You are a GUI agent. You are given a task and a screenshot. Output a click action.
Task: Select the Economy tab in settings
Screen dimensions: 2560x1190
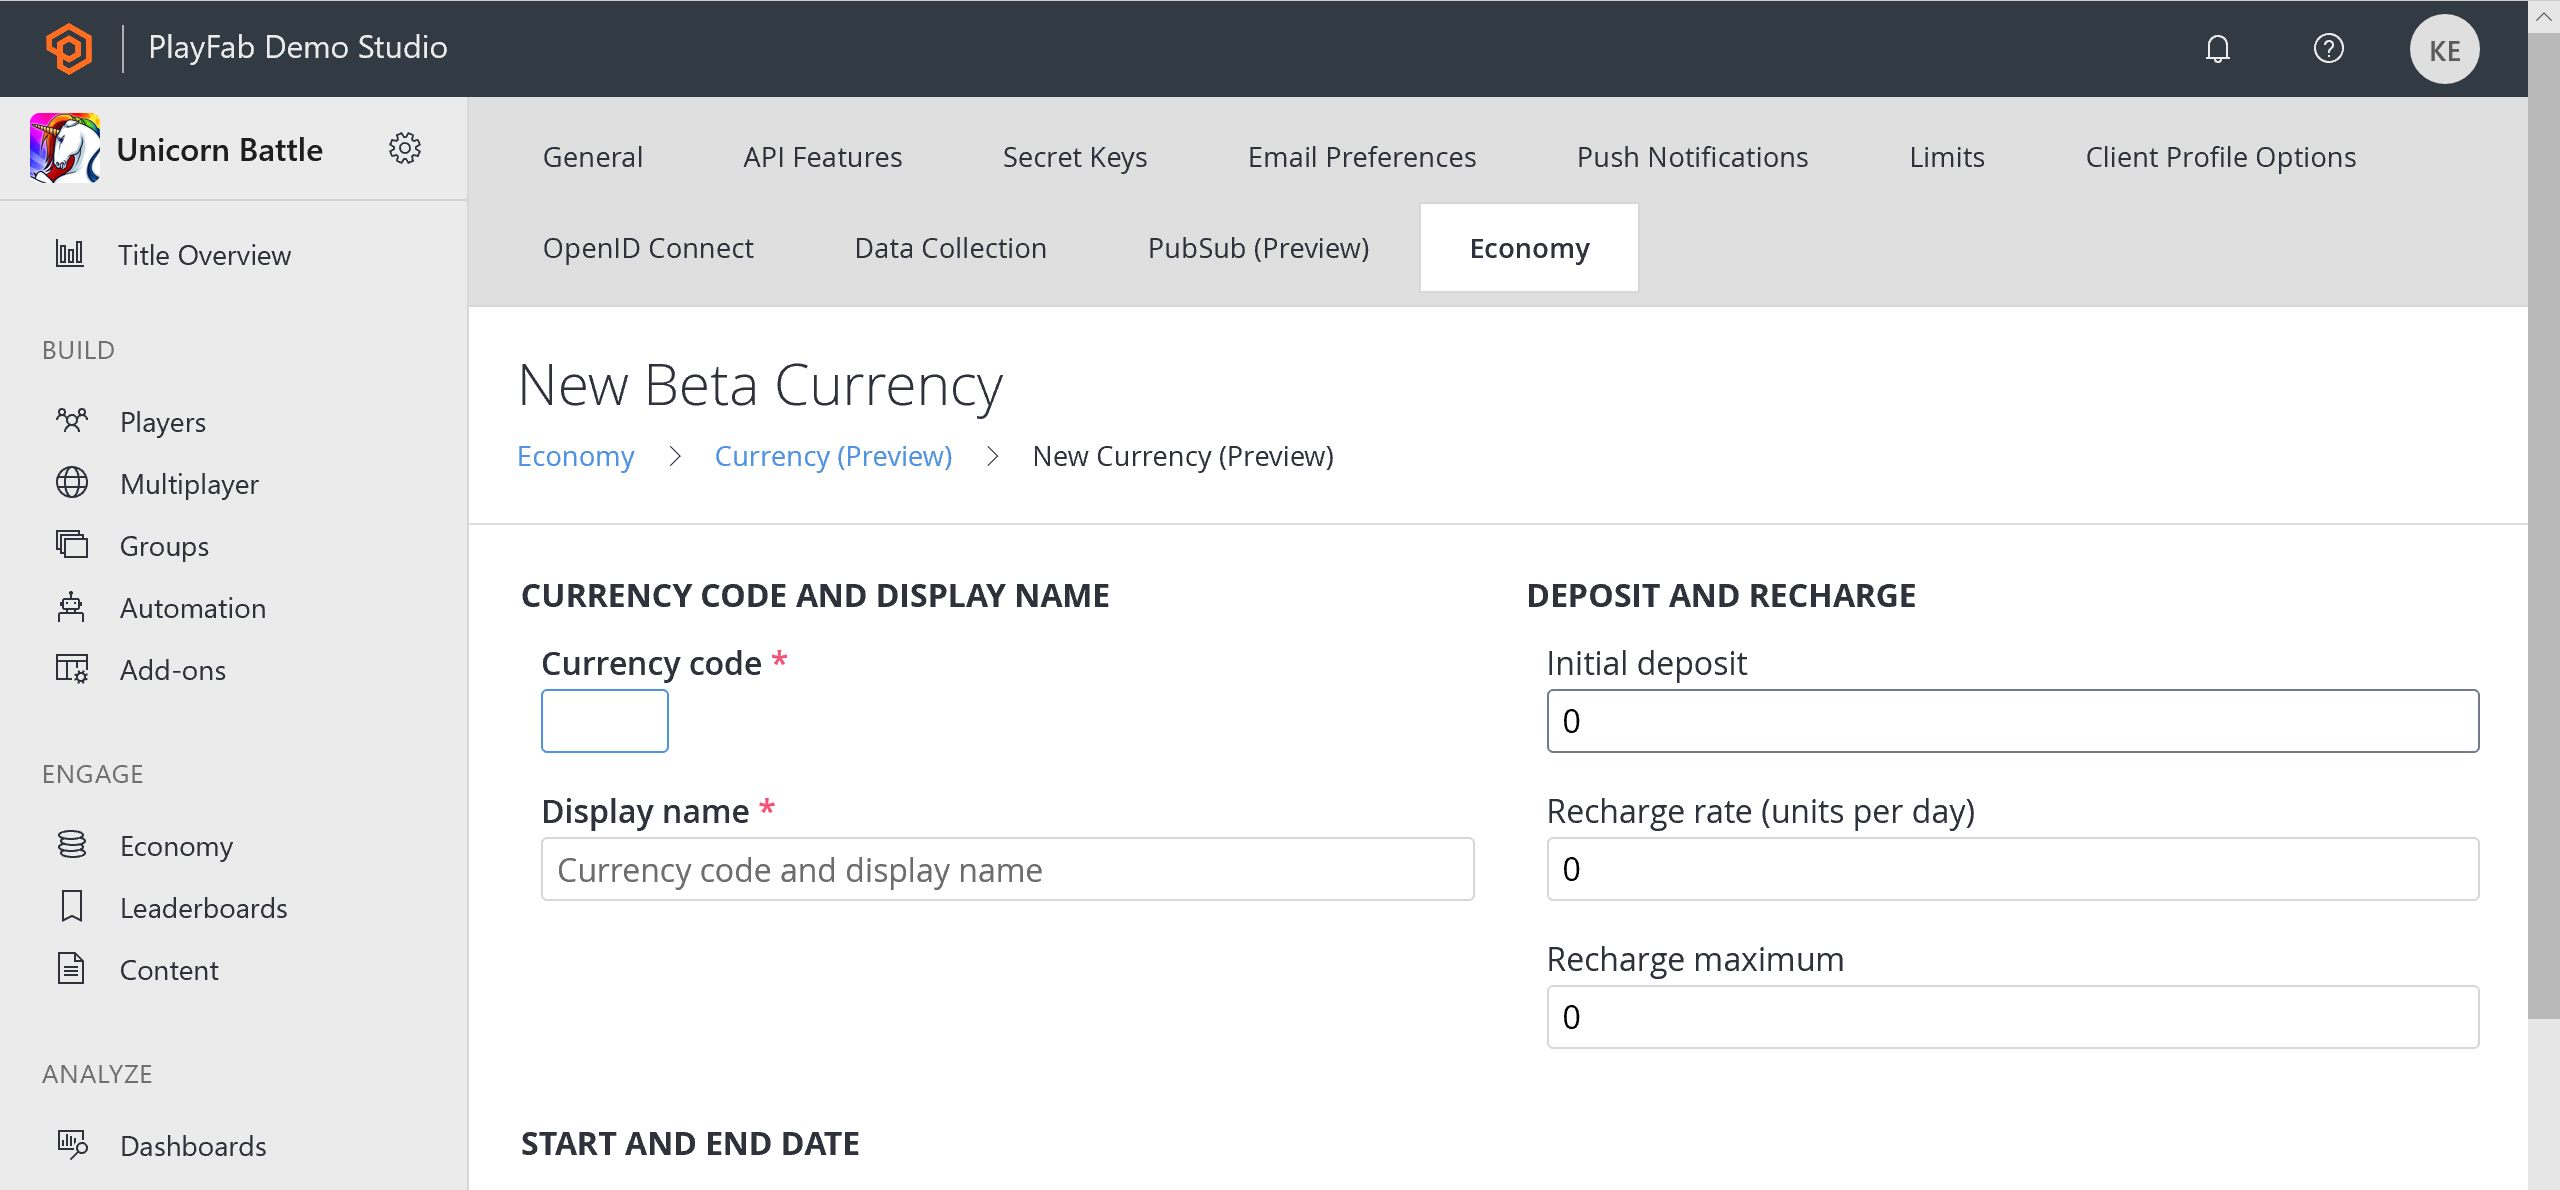(x=1530, y=248)
